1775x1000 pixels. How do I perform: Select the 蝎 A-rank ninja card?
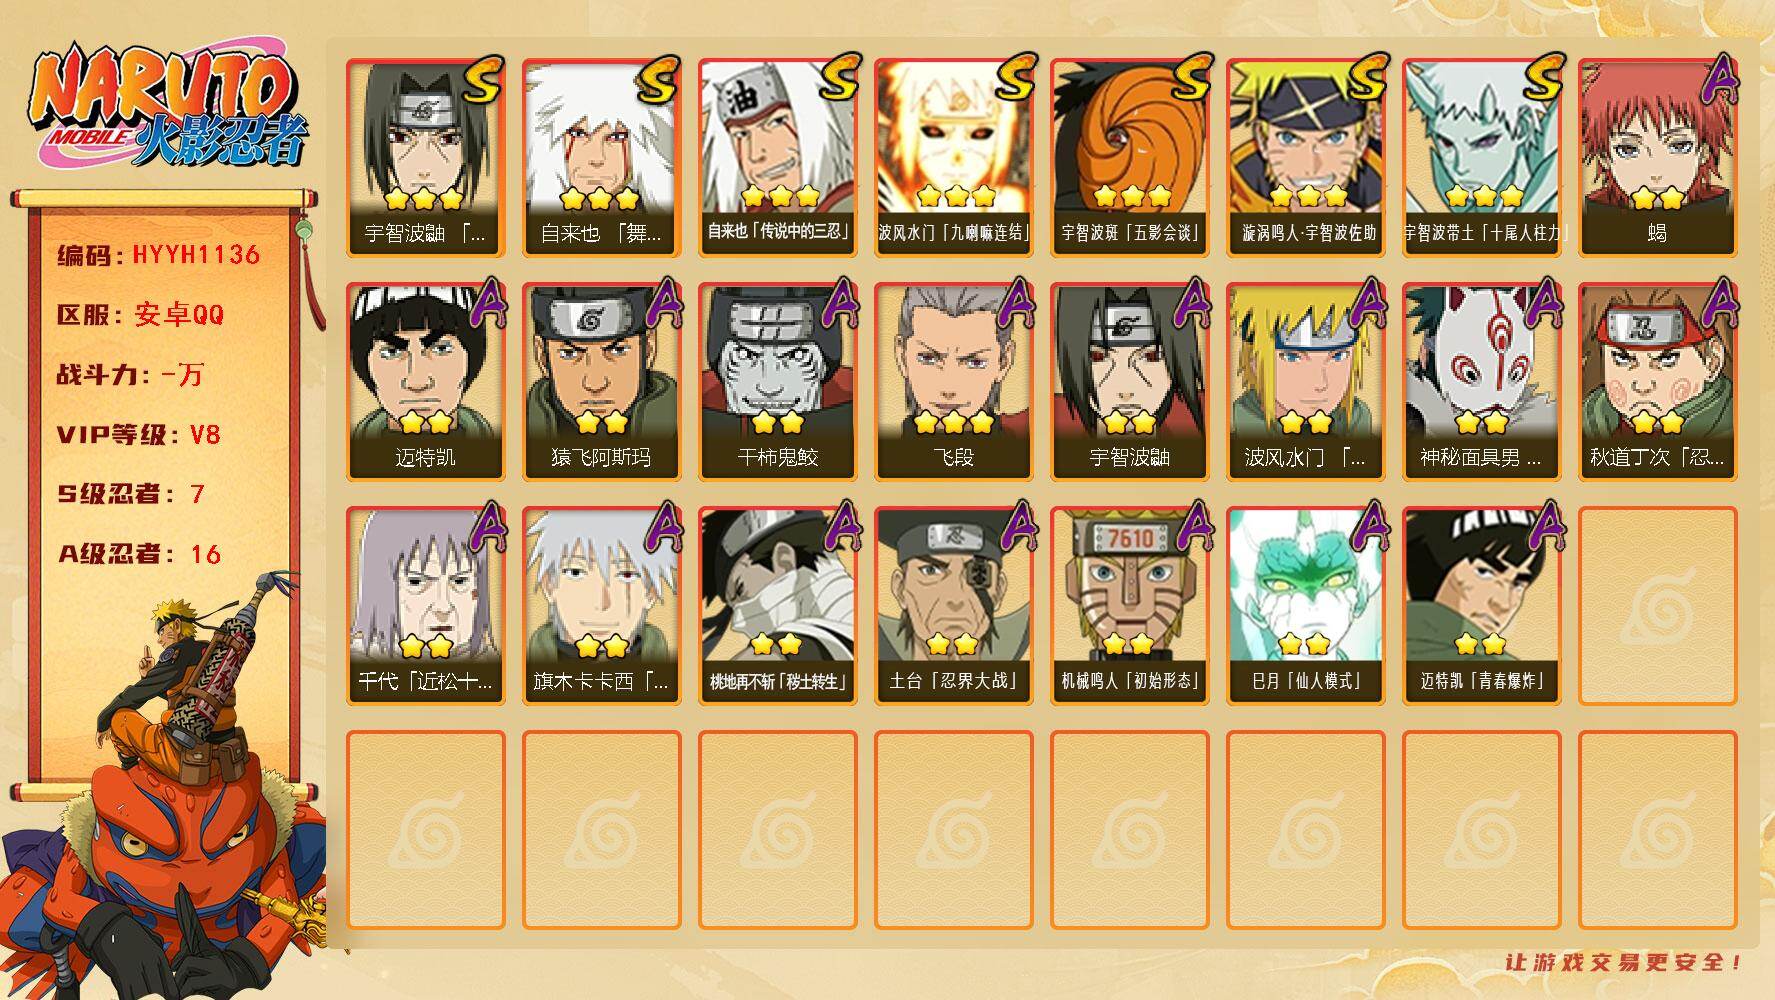[x=1657, y=158]
